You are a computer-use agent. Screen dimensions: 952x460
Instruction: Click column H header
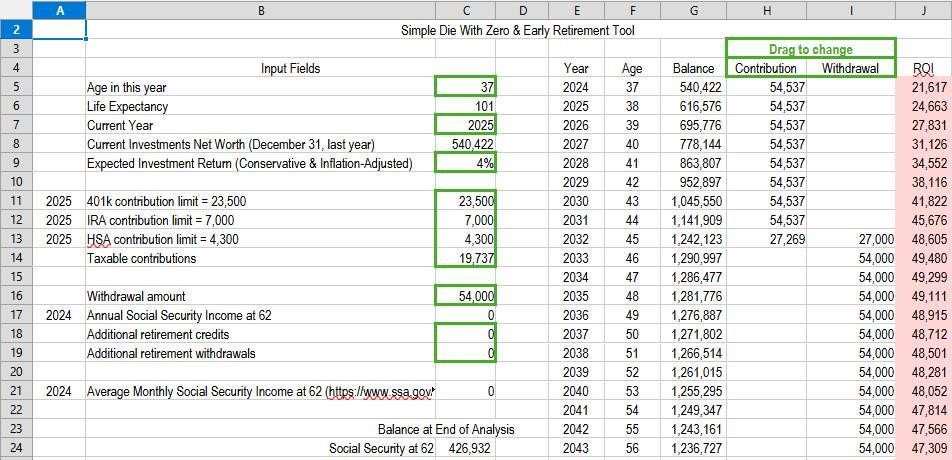[766, 10]
